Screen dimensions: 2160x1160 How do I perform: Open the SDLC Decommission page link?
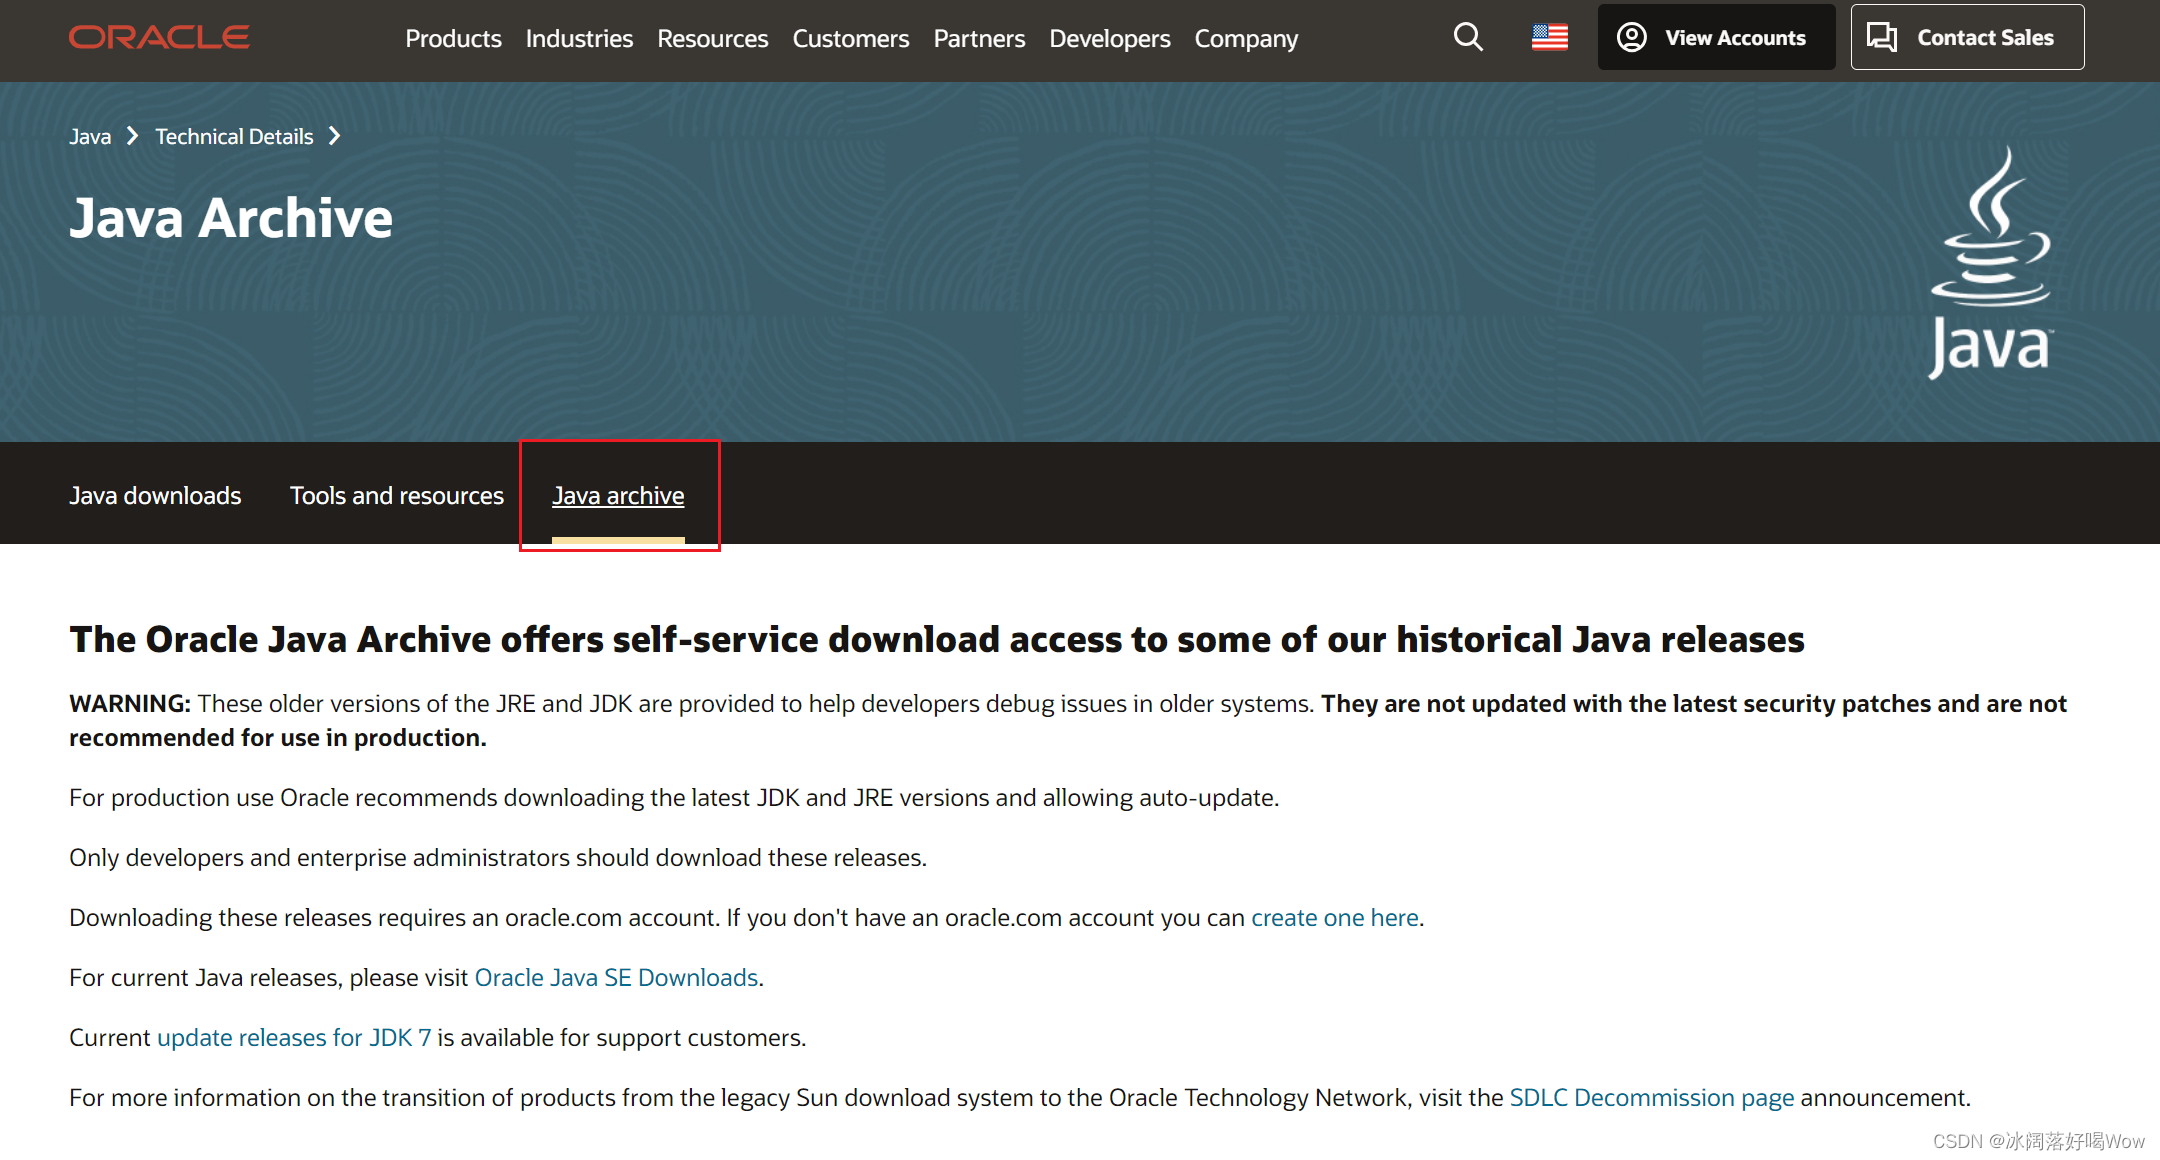tap(1652, 1098)
